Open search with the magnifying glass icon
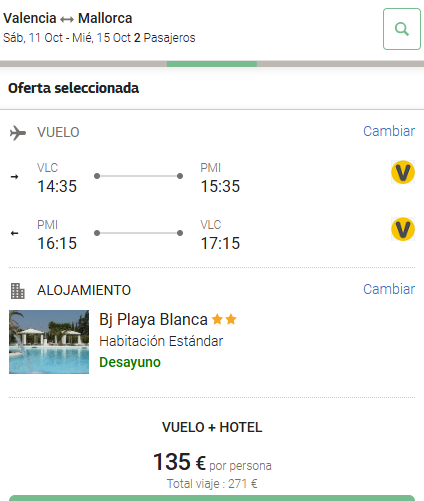 coord(402,29)
